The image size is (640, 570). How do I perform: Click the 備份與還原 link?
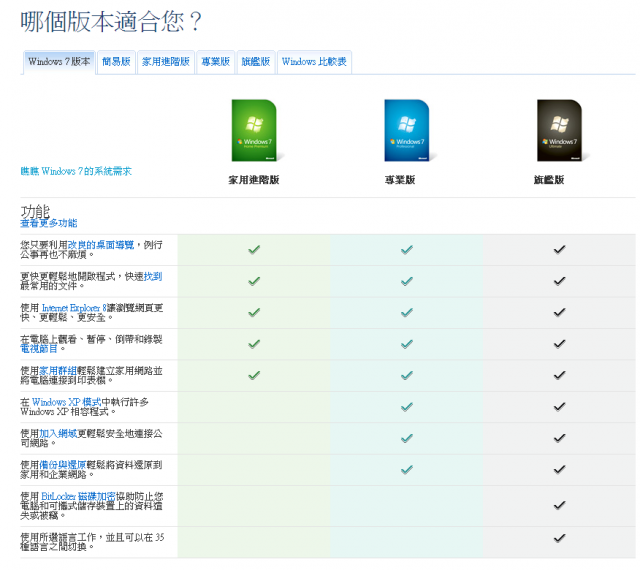coord(62,465)
